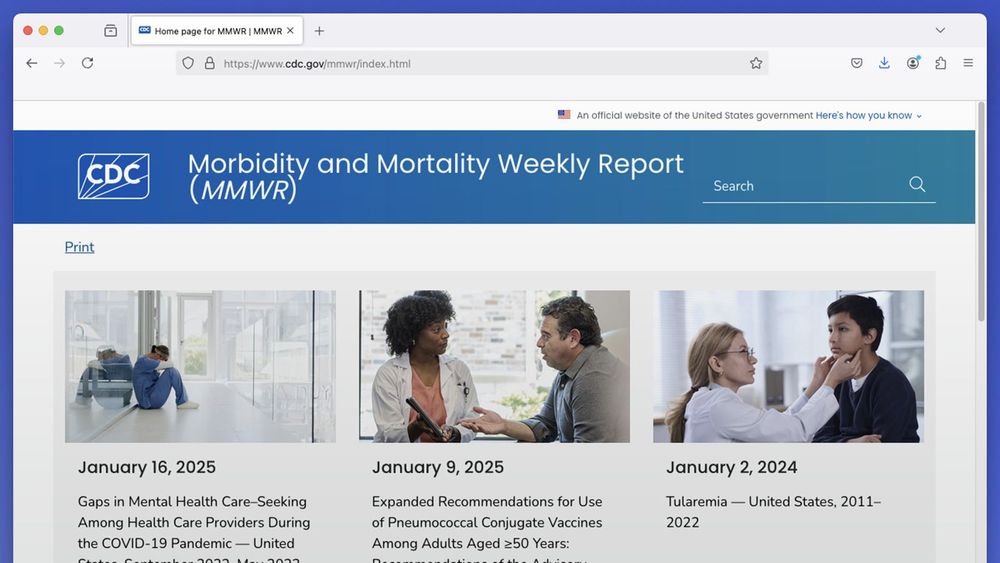Click the address bar URL
The image size is (1000, 563).
click(x=317, y=64)
